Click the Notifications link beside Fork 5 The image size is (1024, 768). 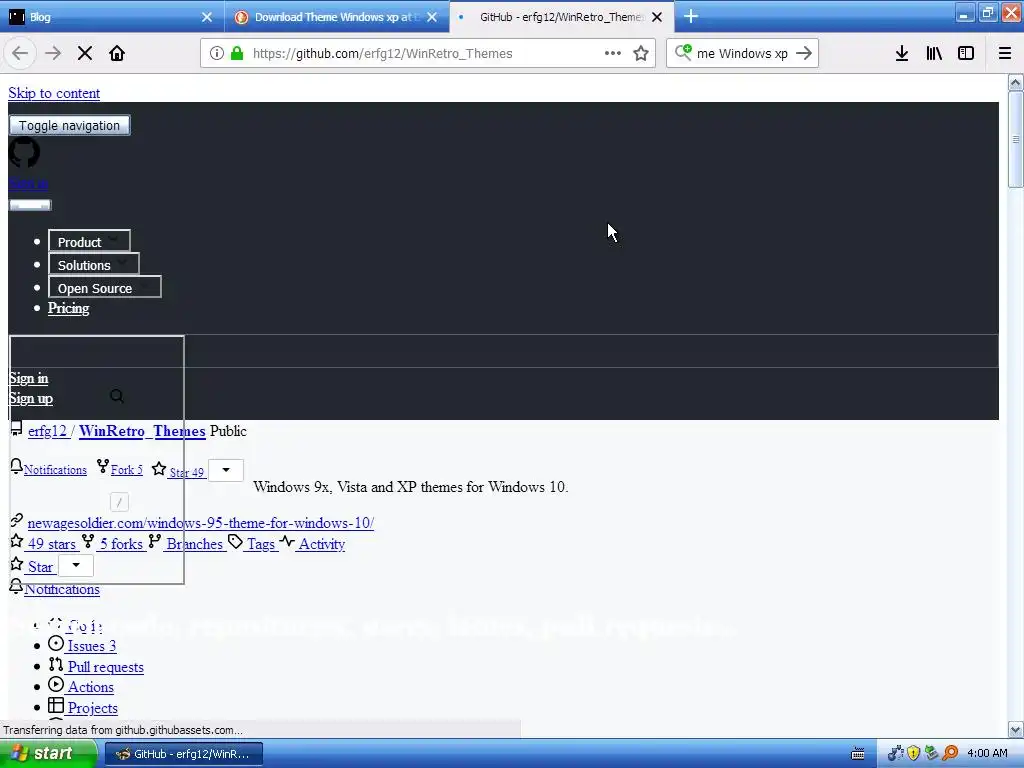click(55, 470)
